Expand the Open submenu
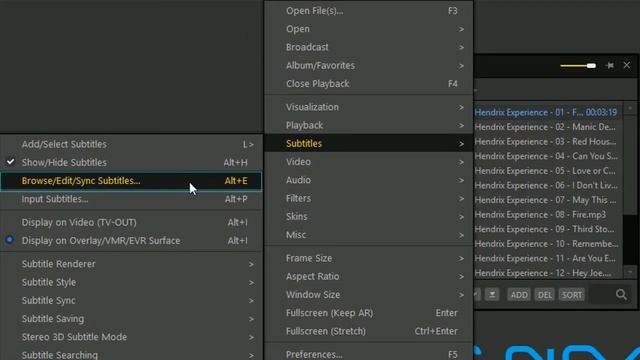This screenshot has height=360, width=640. pos(369,29)
